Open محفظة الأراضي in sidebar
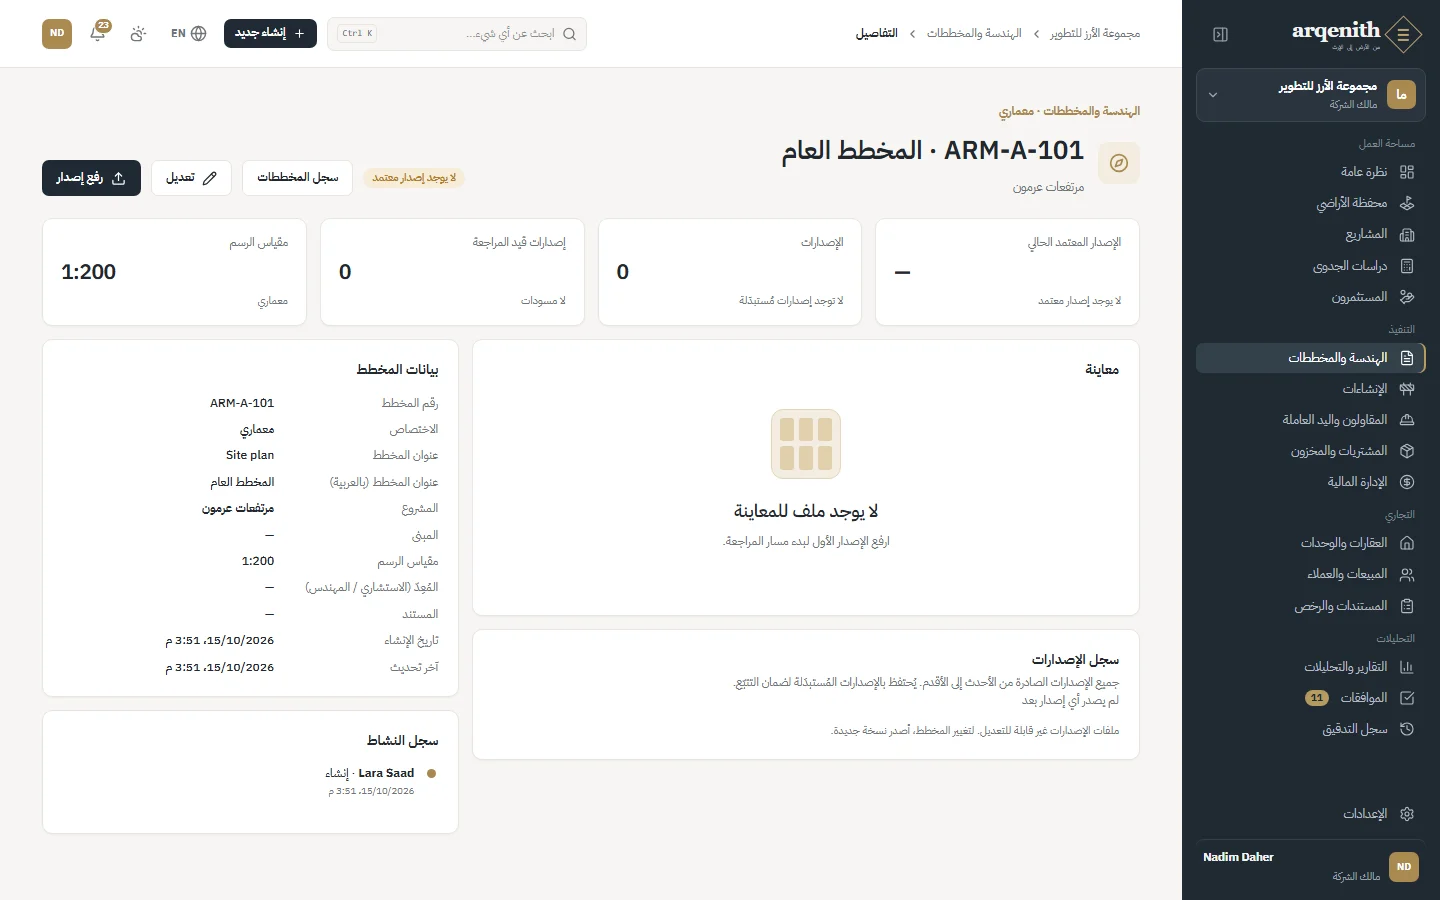 1310,203
